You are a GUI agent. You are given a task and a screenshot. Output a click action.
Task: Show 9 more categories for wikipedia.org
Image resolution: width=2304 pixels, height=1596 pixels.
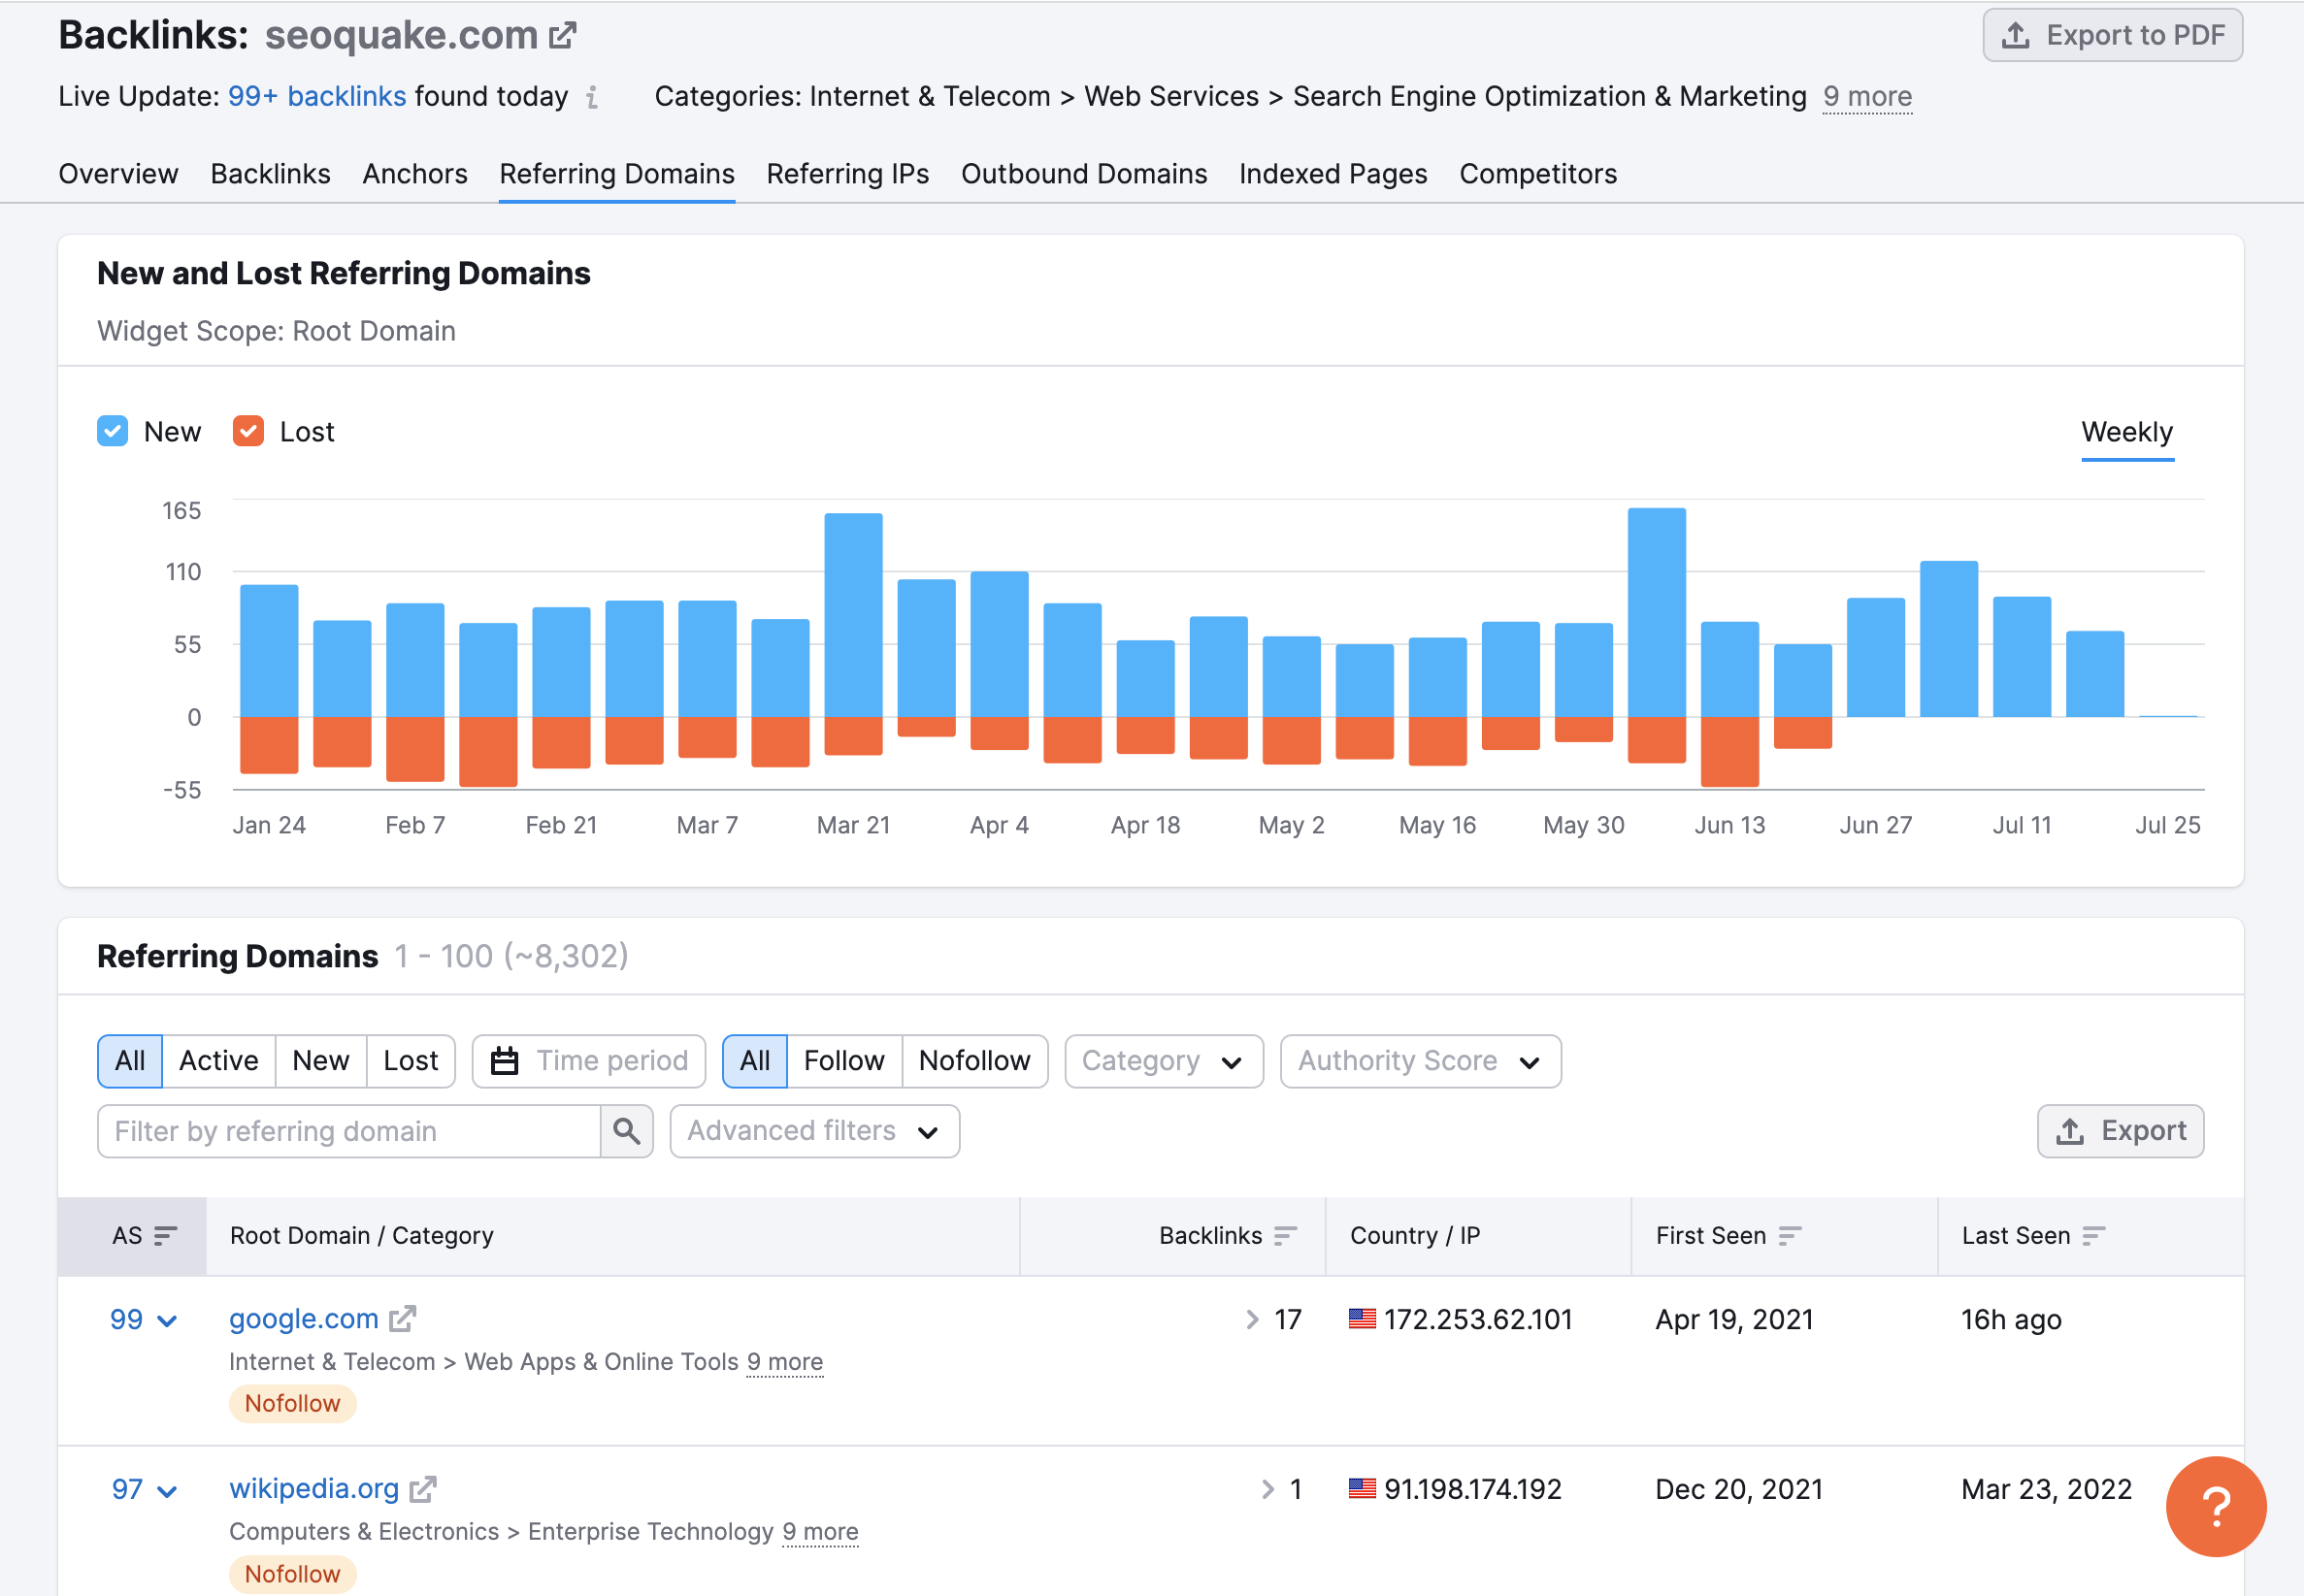pyautogui.click(x=820, y=1533)
